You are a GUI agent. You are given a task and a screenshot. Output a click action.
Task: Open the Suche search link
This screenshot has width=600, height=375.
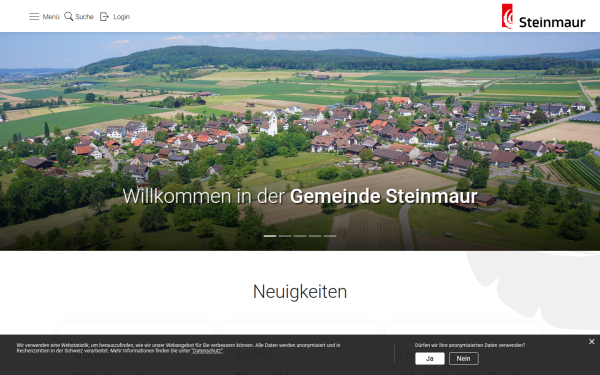pyautogui.click(x=84, y=17)
